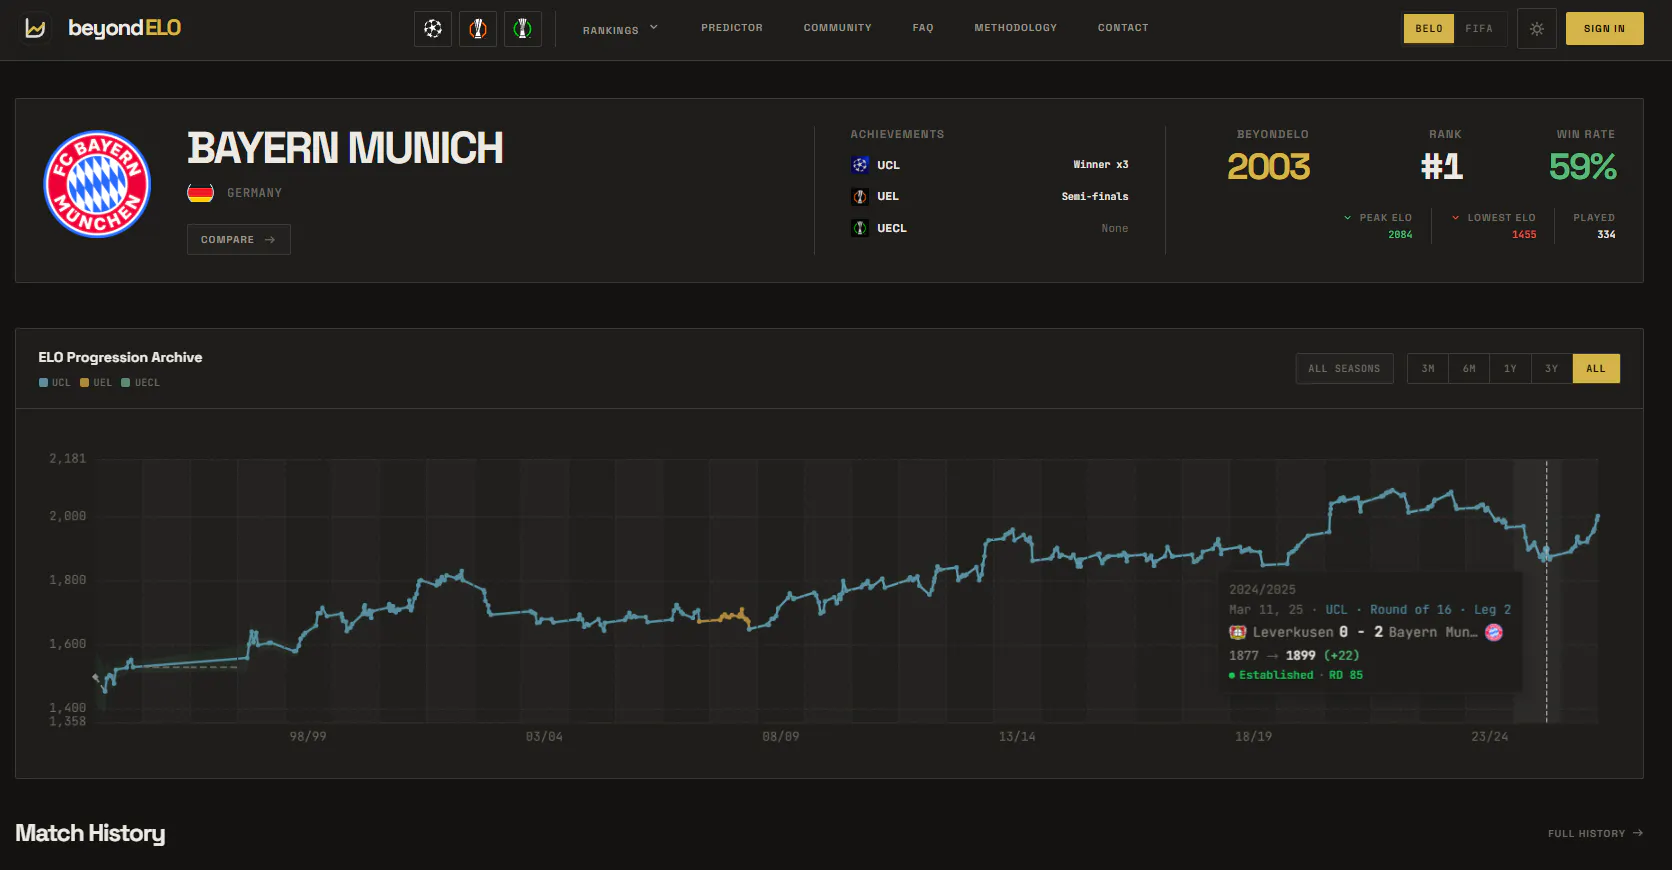Image resolution: width=1672 pixels, height=870 pixels.
Task: Expand the Rankings chevron arrow
Action: 654,28
